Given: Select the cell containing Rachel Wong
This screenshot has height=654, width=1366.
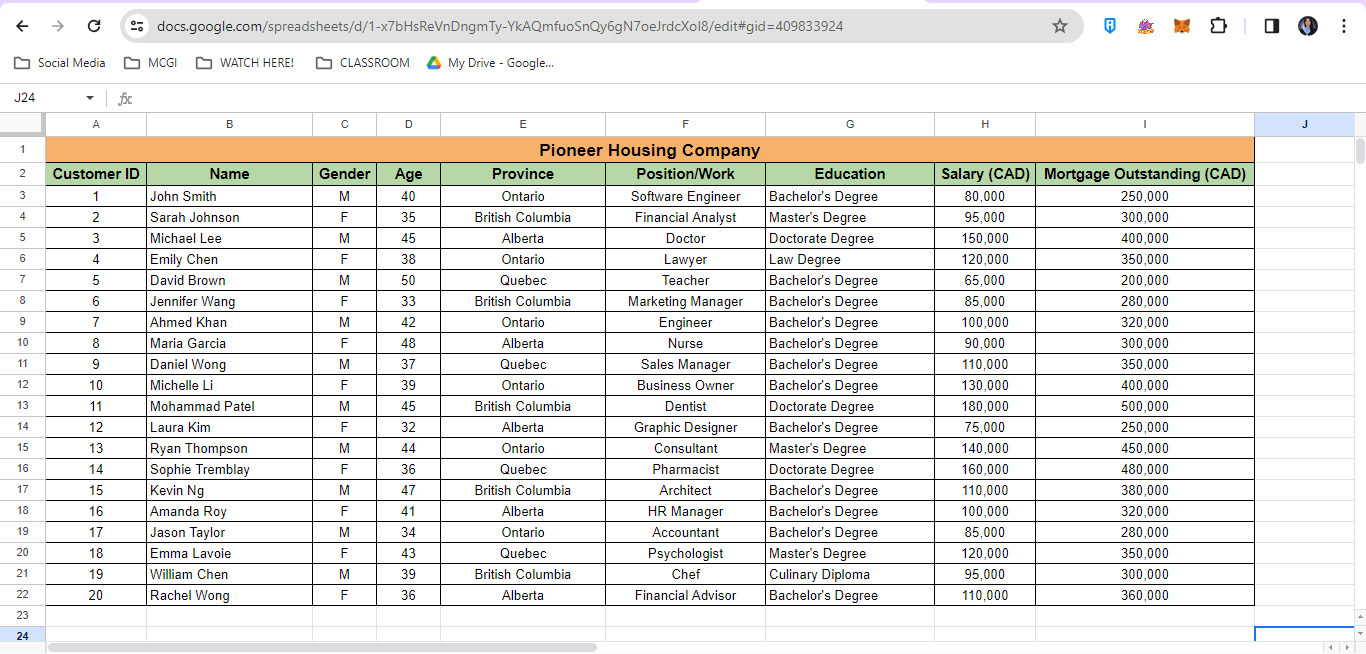Looking at the screenshot, I should tap(229, 595).
